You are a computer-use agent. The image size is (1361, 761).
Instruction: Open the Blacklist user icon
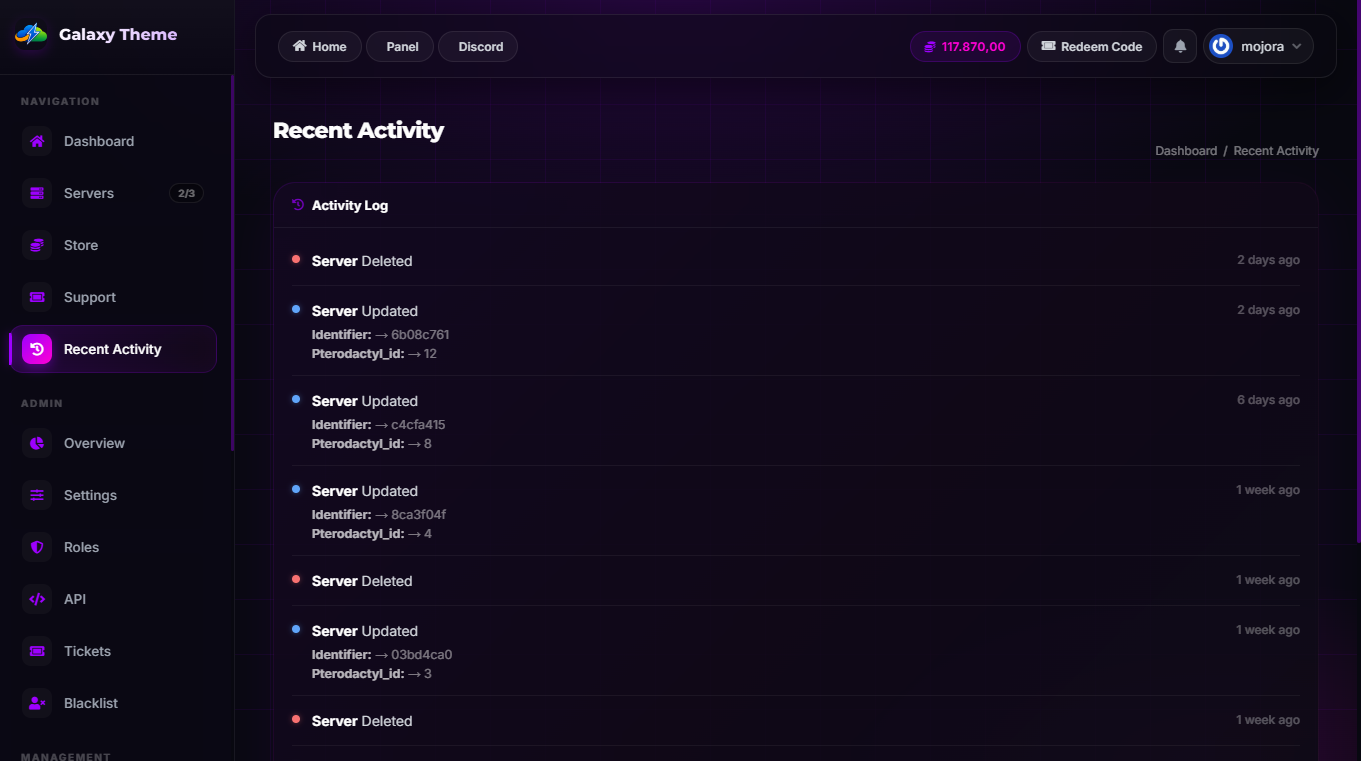pos(37,703)
